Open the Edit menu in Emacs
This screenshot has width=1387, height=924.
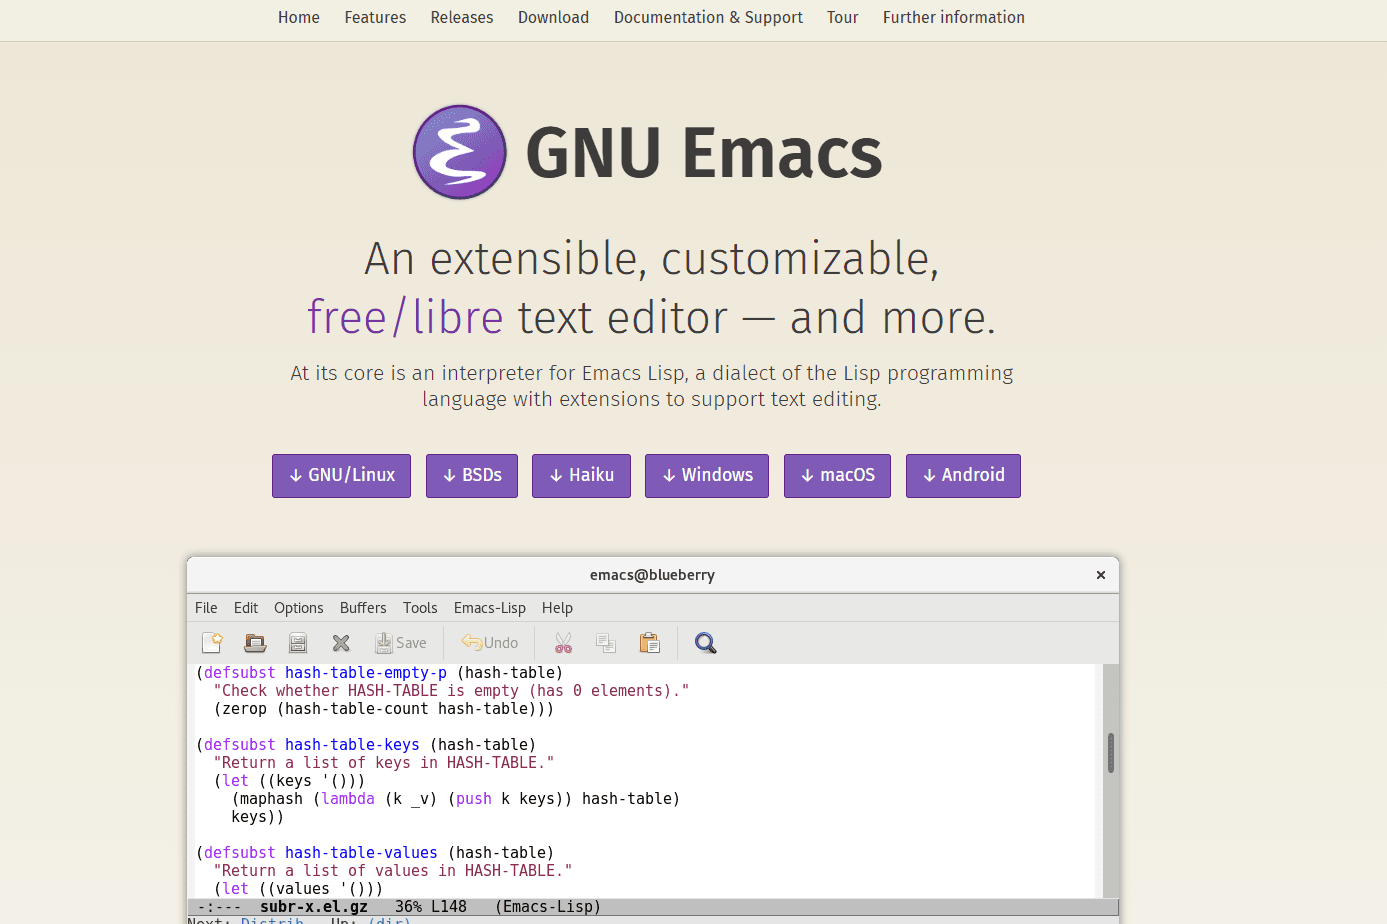point(246,608)
